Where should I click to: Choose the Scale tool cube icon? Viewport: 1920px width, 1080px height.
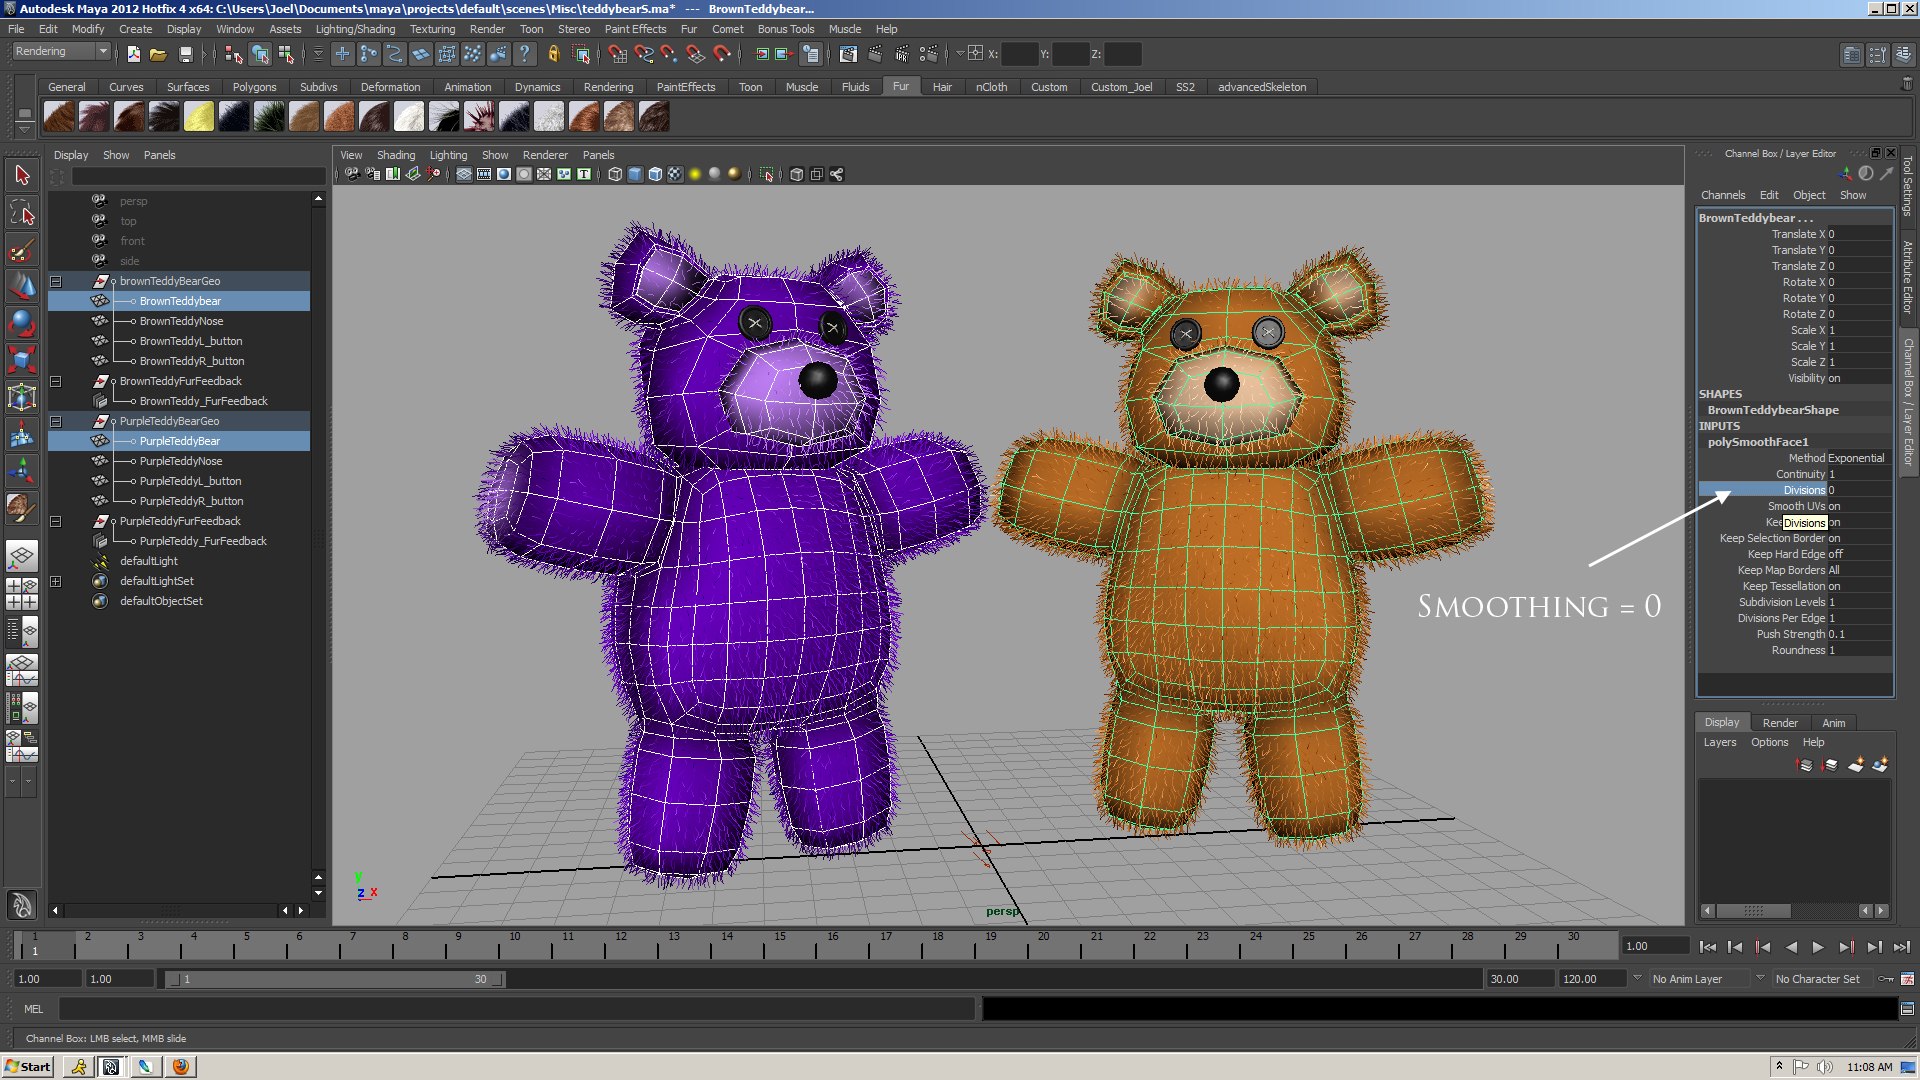[x=22, y=361]
